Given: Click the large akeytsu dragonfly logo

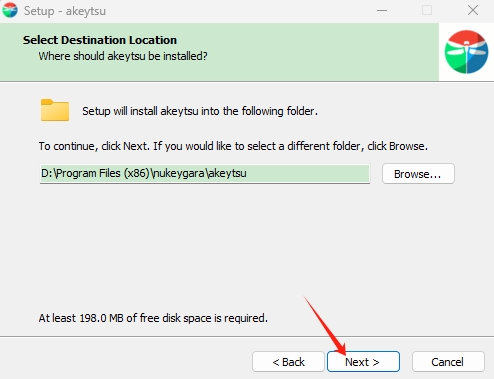Looking at the screenshot, I should coord(466,52).
